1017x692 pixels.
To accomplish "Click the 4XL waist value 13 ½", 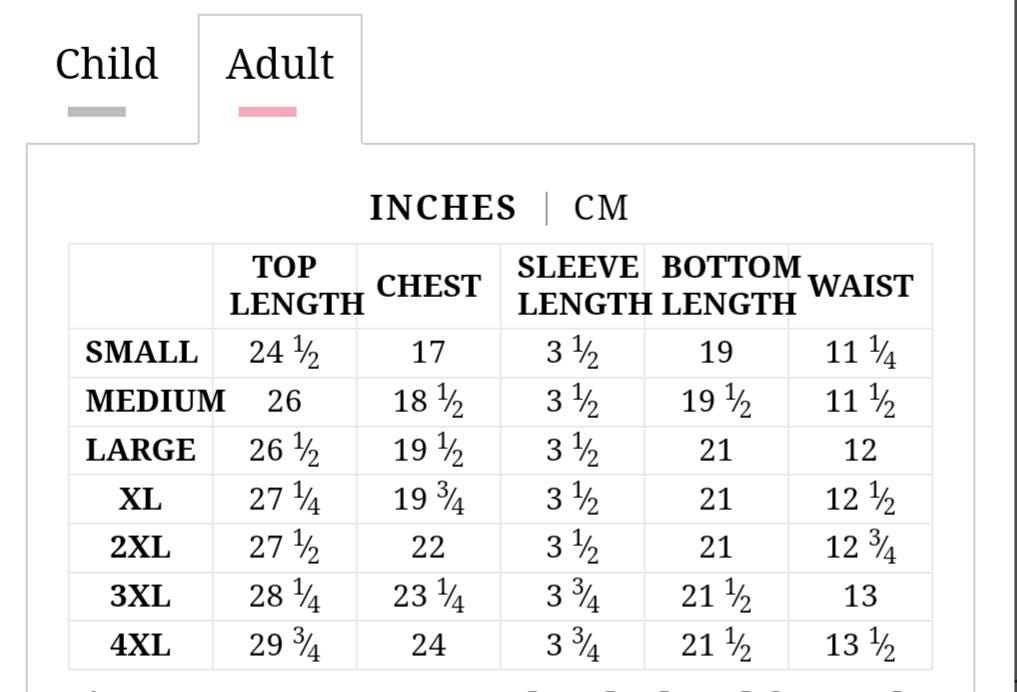I will coord(860,645).
